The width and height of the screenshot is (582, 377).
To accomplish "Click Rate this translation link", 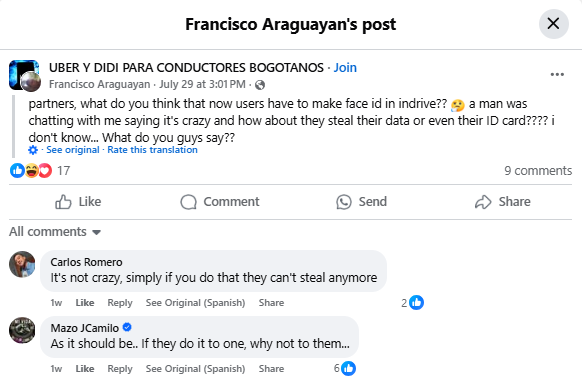I will click(x=153, y=150).
